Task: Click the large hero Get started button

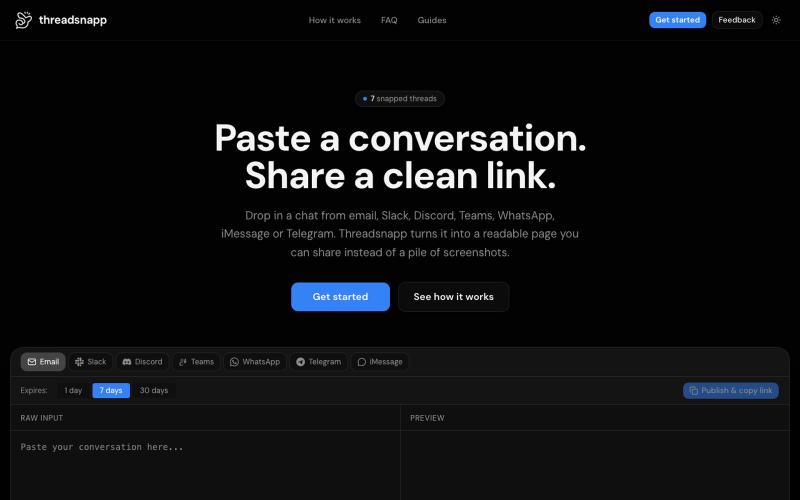Action: [340, 296]
